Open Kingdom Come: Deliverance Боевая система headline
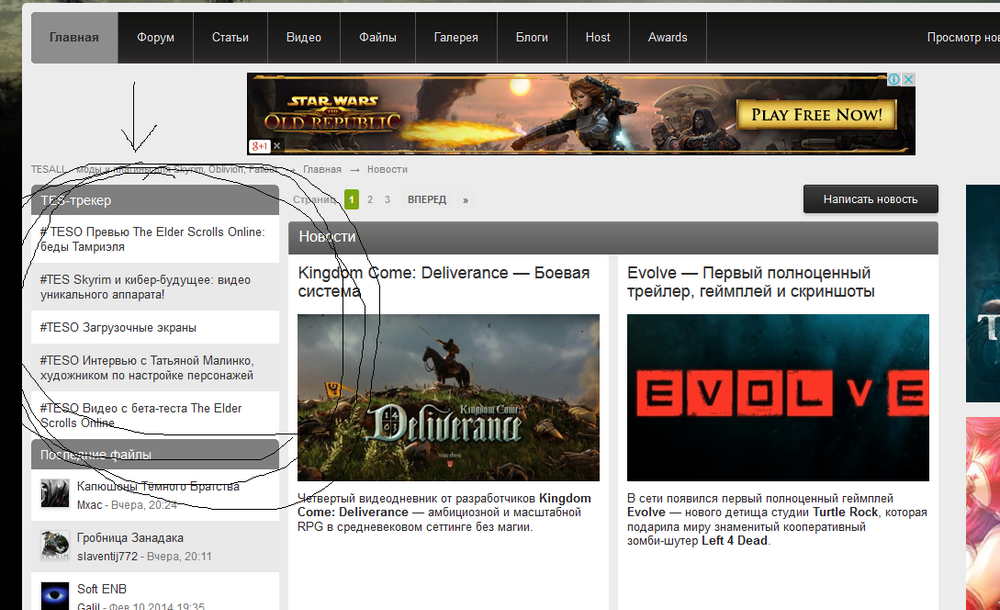Viewport: 1000px width, 610px height. click(x=444, y=282)
